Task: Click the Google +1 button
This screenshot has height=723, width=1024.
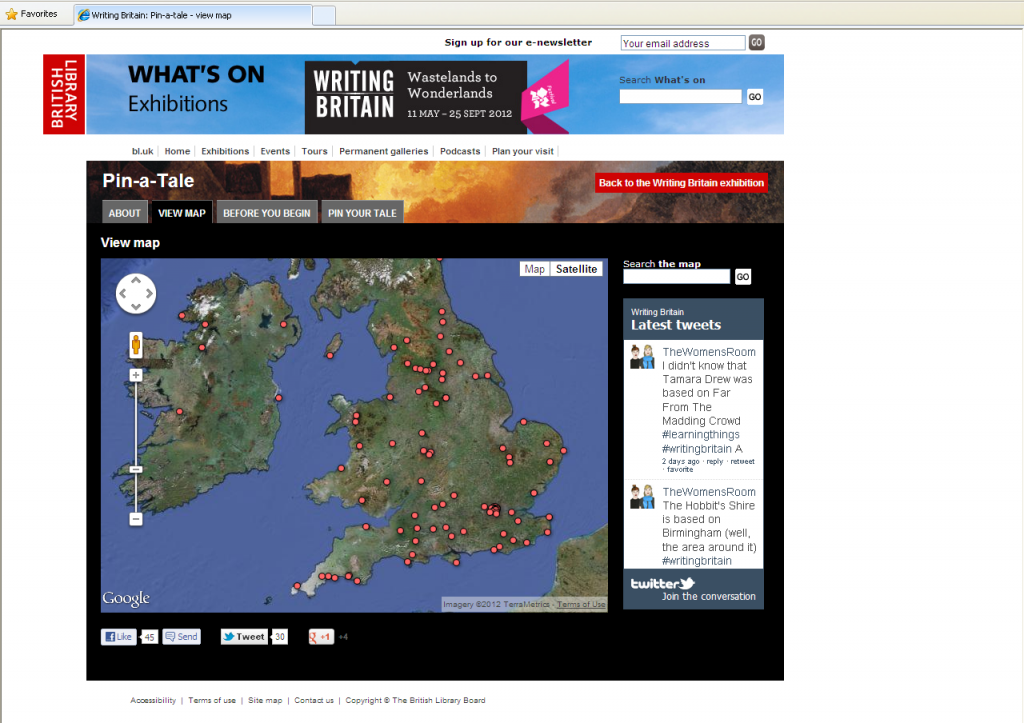Action: [x=321, y=637]
